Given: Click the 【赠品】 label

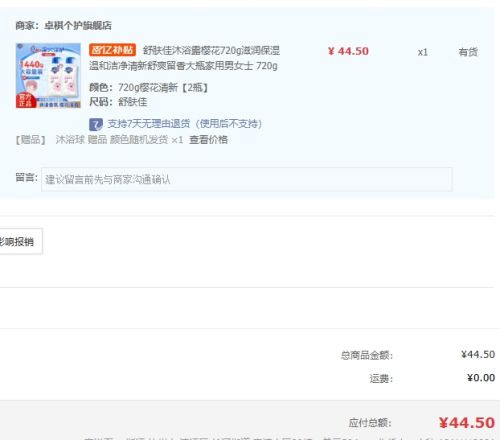Looking at the screenshot, I should (30, 139).
